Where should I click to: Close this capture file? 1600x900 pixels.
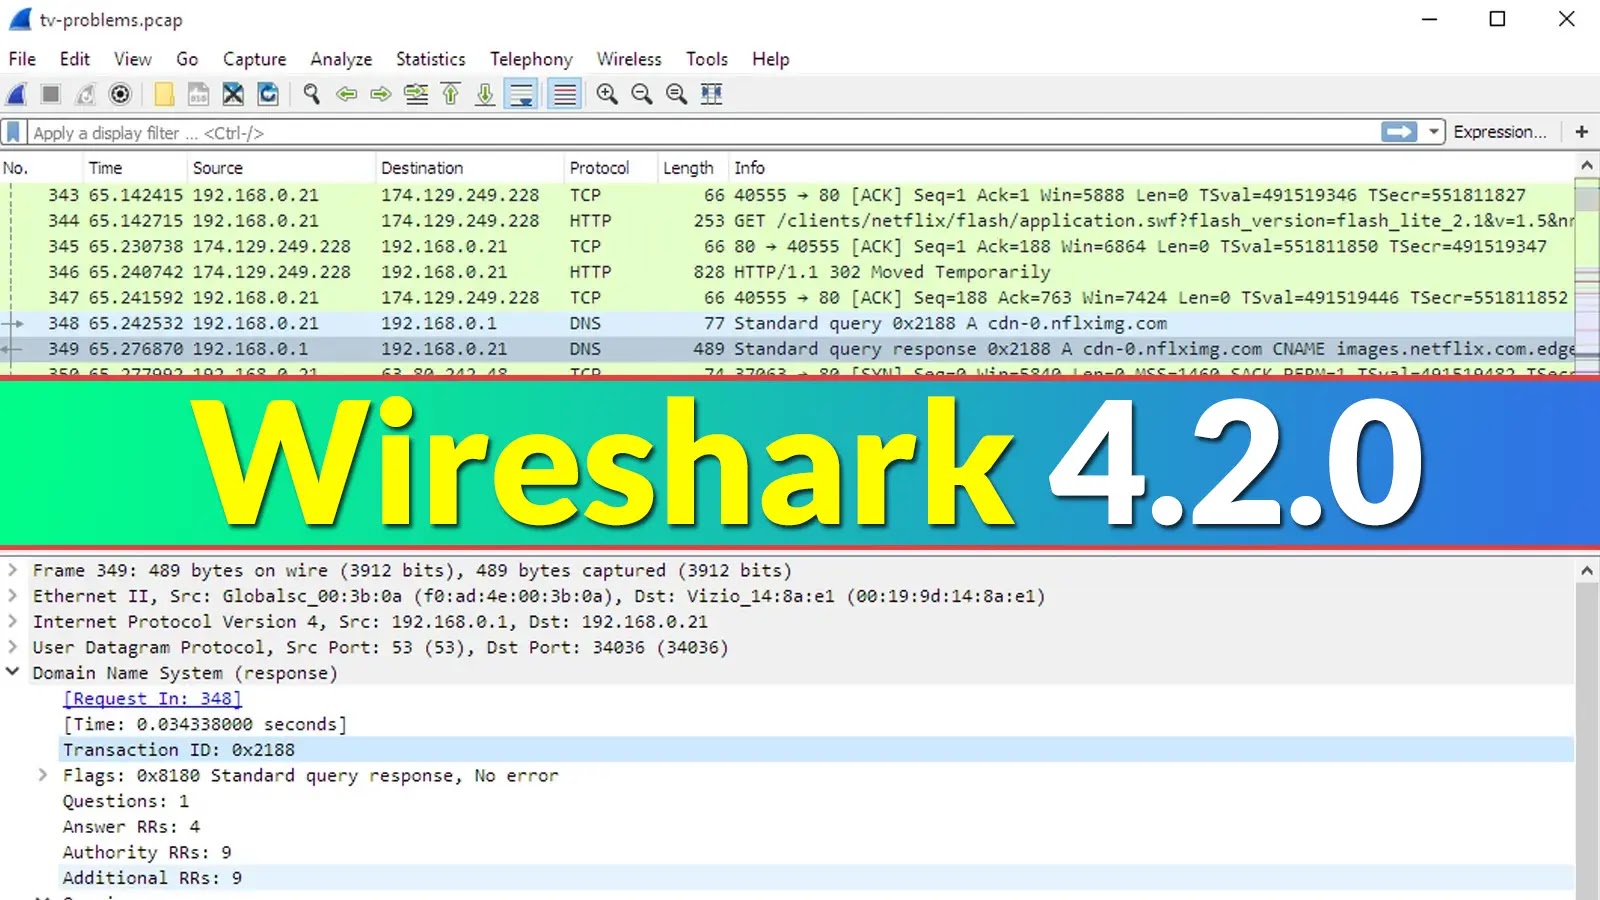[x=233, y=94]
